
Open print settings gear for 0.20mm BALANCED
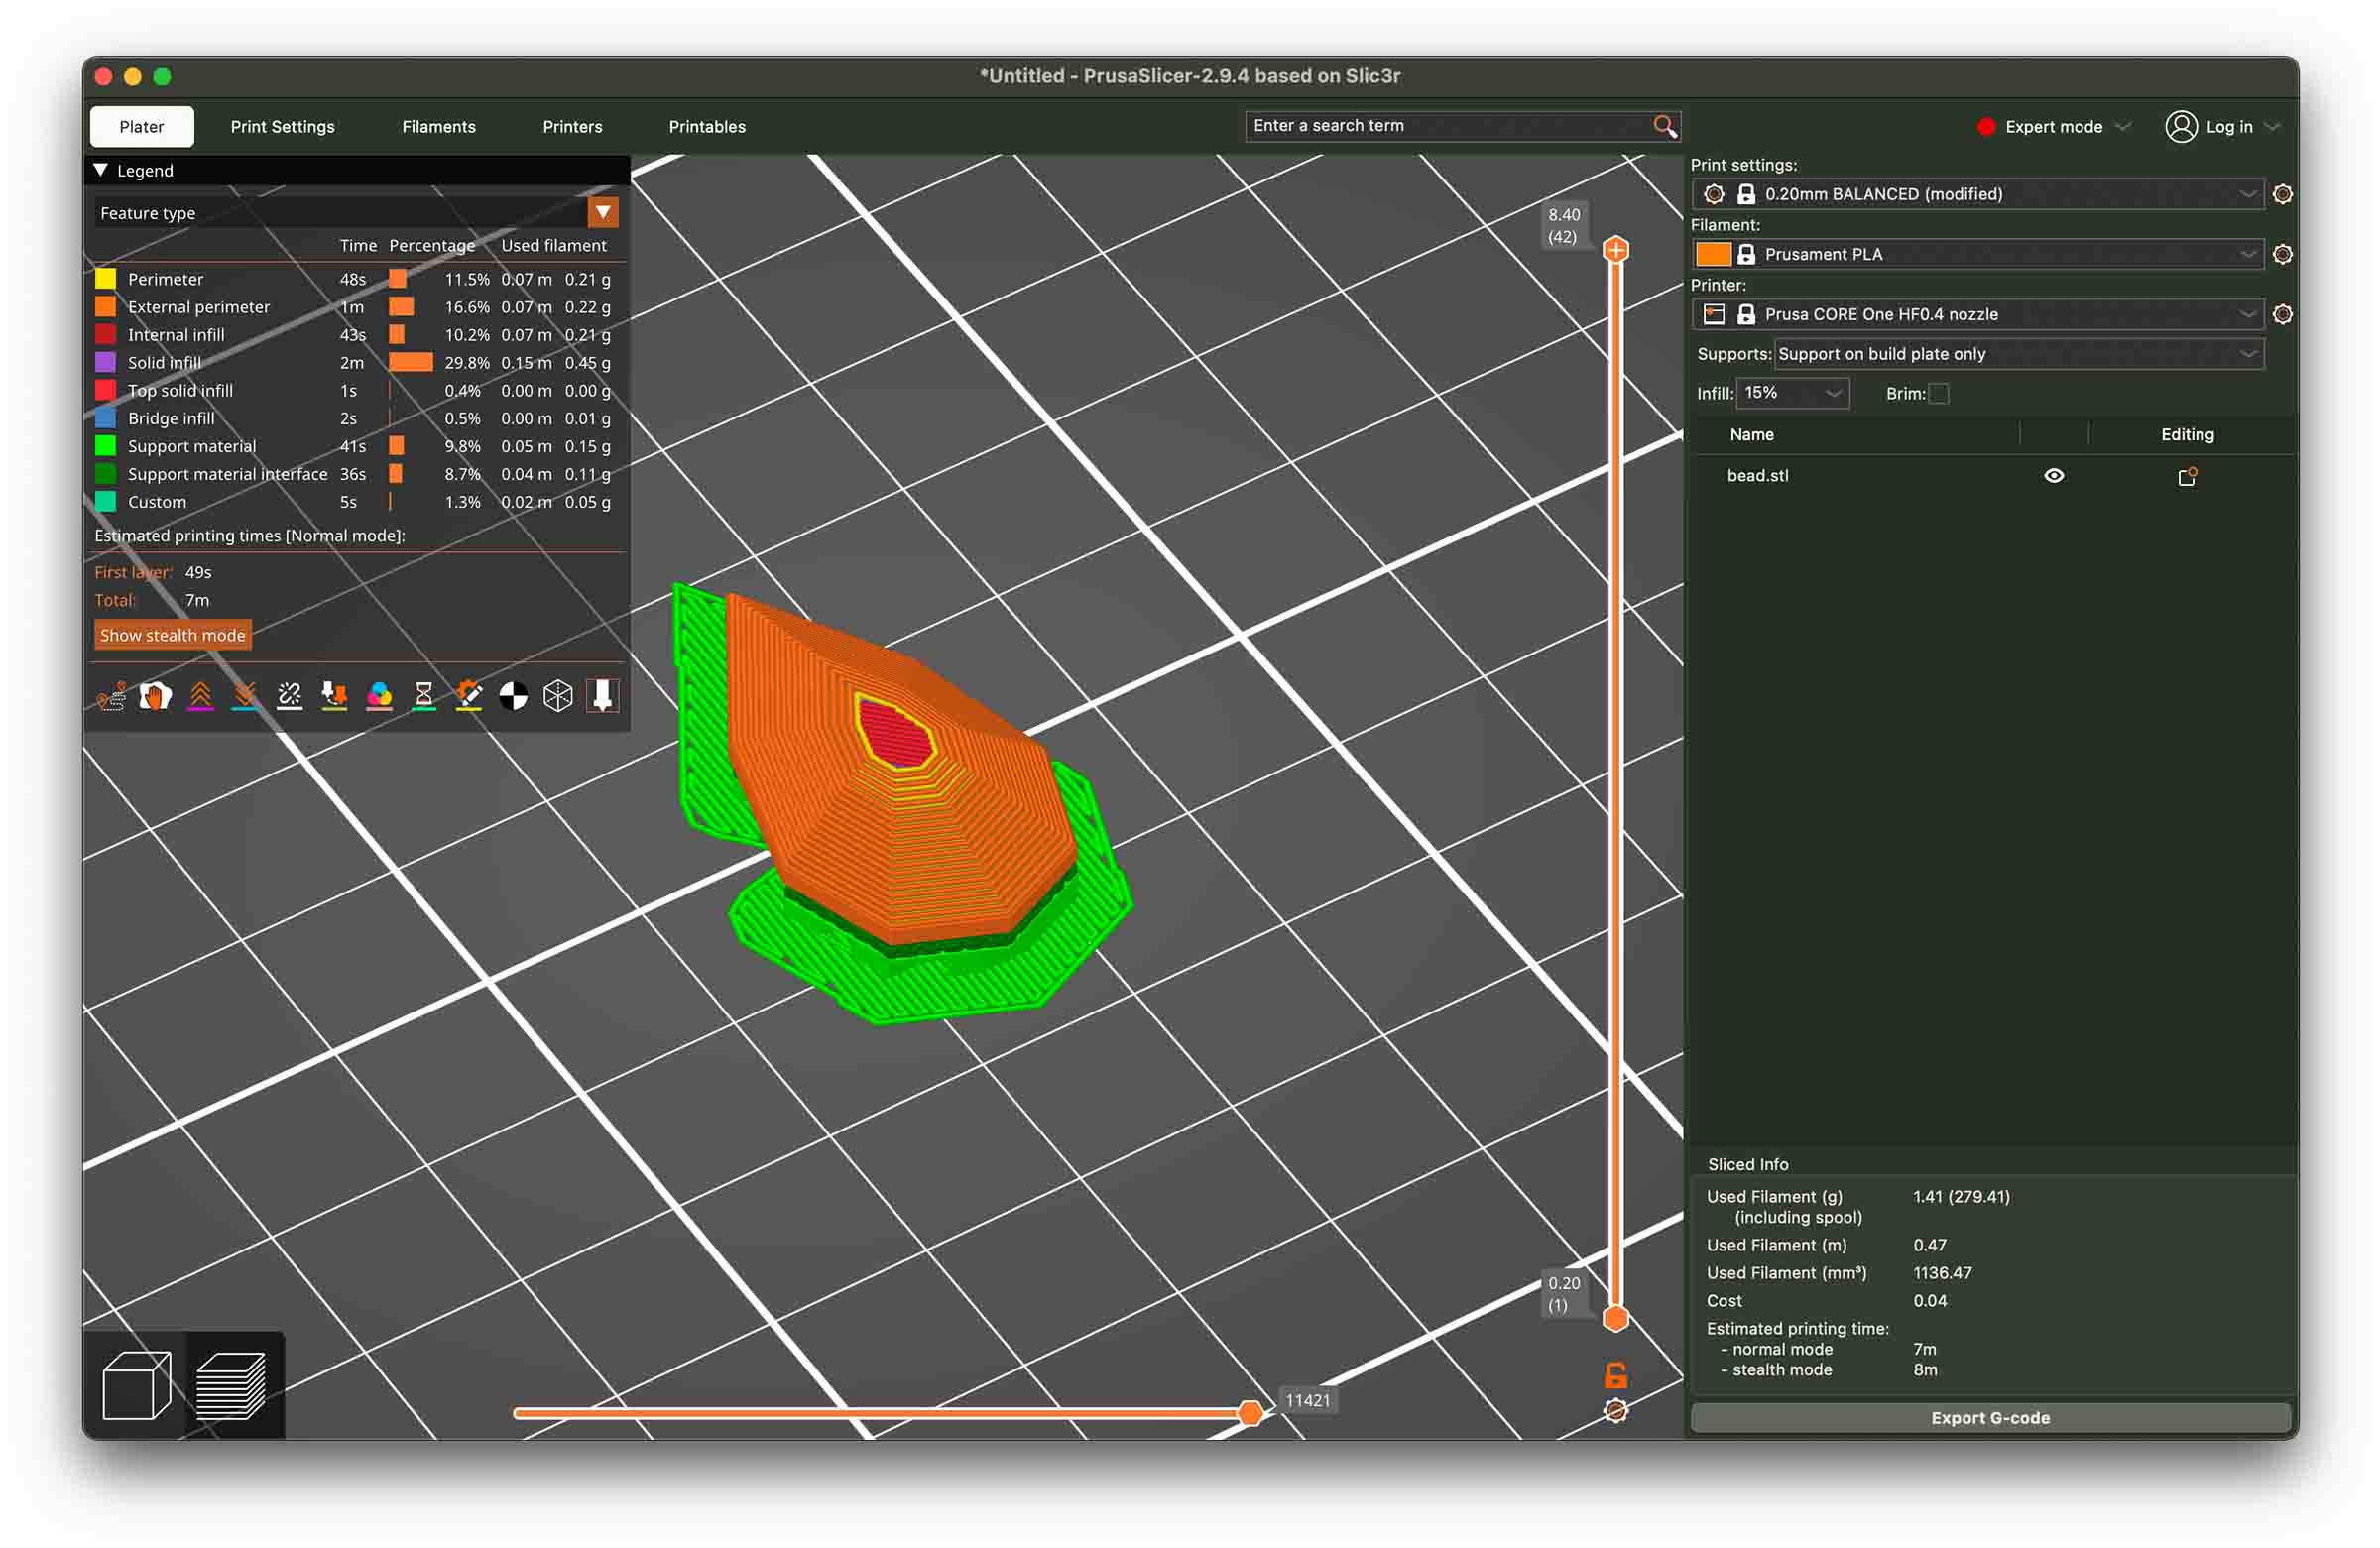pyautogui.click(x=2281, y=194)
